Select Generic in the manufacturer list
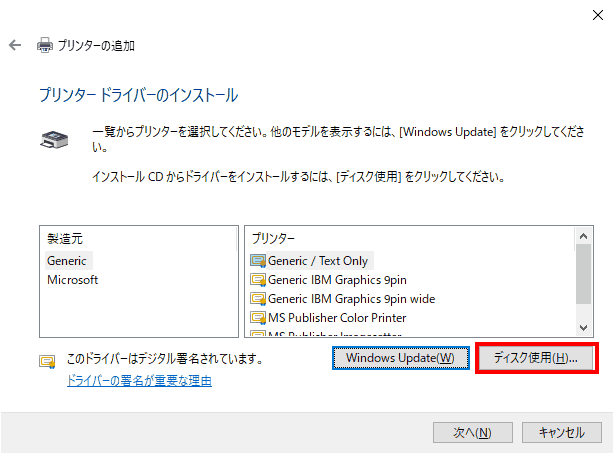Image resolution: width=614 pixels, height=454 pixels. tap(67, 261)
